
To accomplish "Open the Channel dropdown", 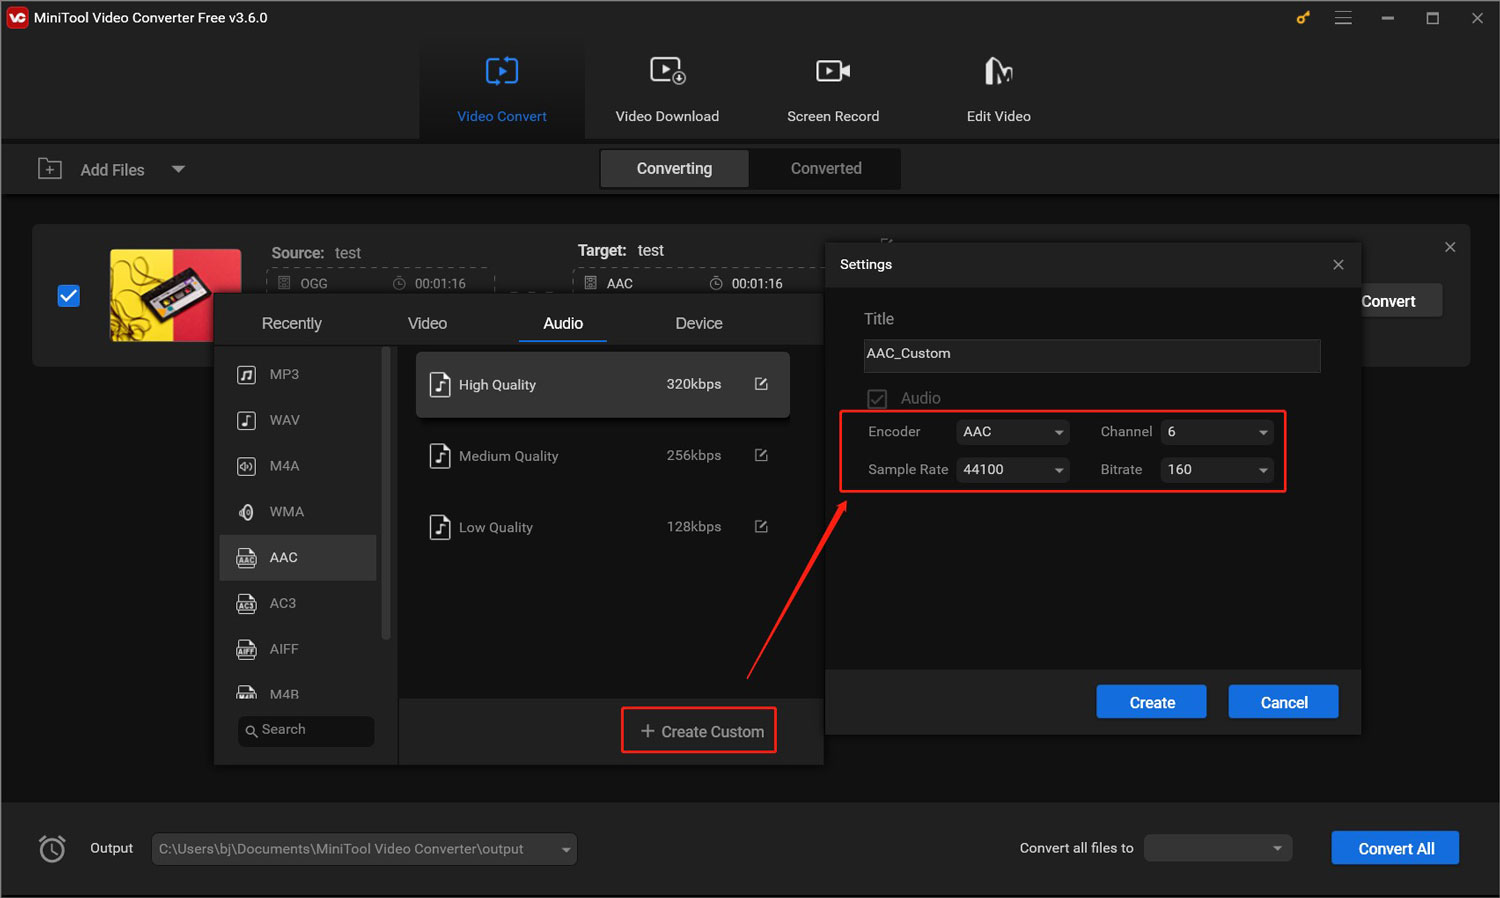I will tap(1217, 432).
